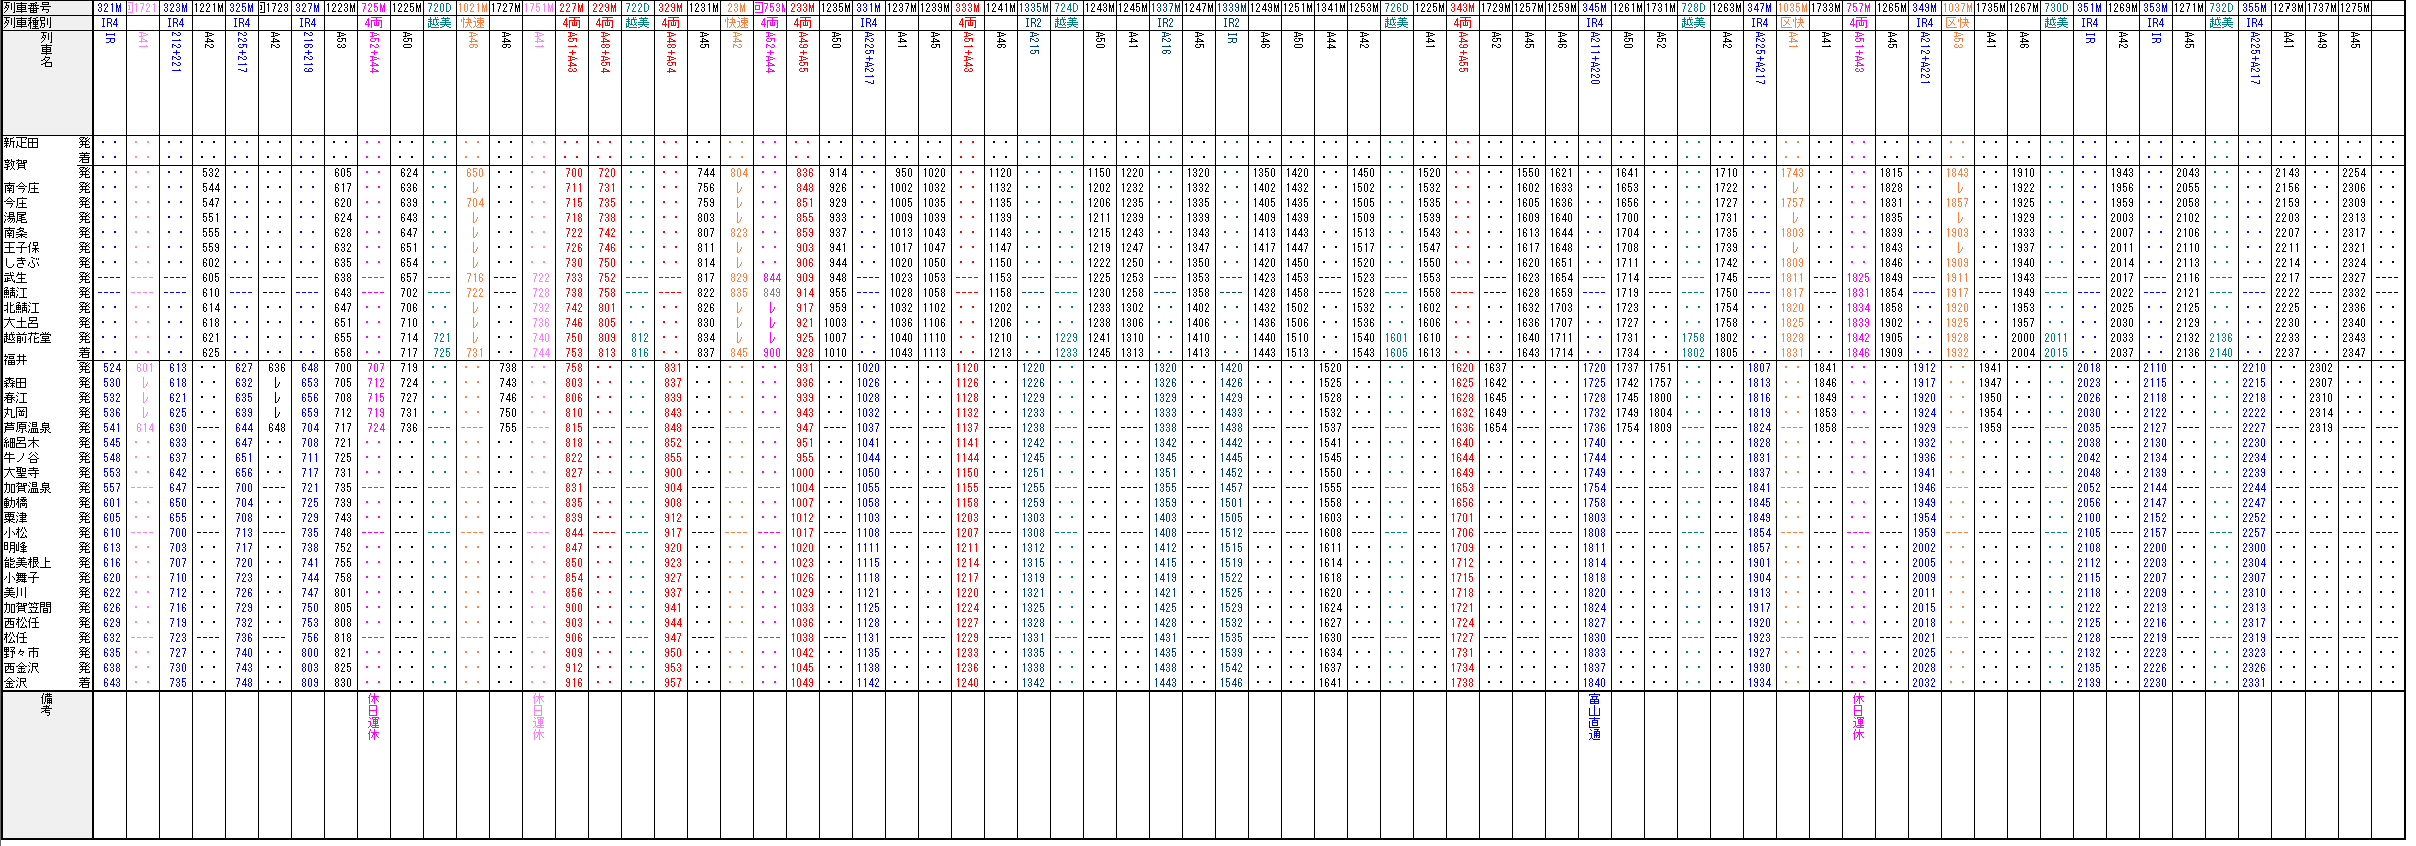2416x846 pixels.
Task: Select the 列車種別 row label
Action: (27, 22)
